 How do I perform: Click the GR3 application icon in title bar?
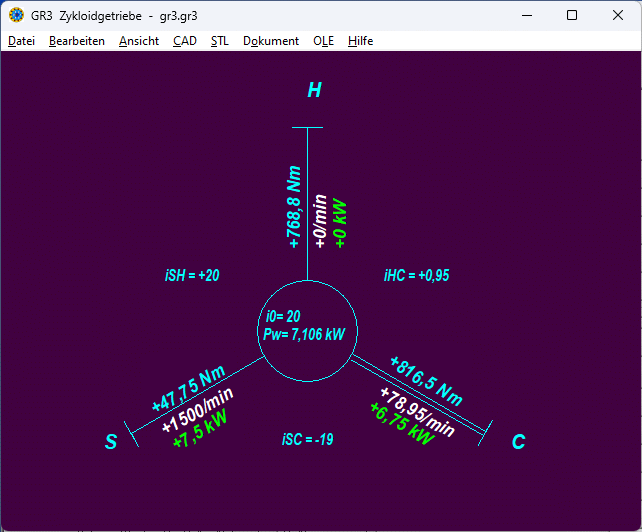tap(16, 15)
